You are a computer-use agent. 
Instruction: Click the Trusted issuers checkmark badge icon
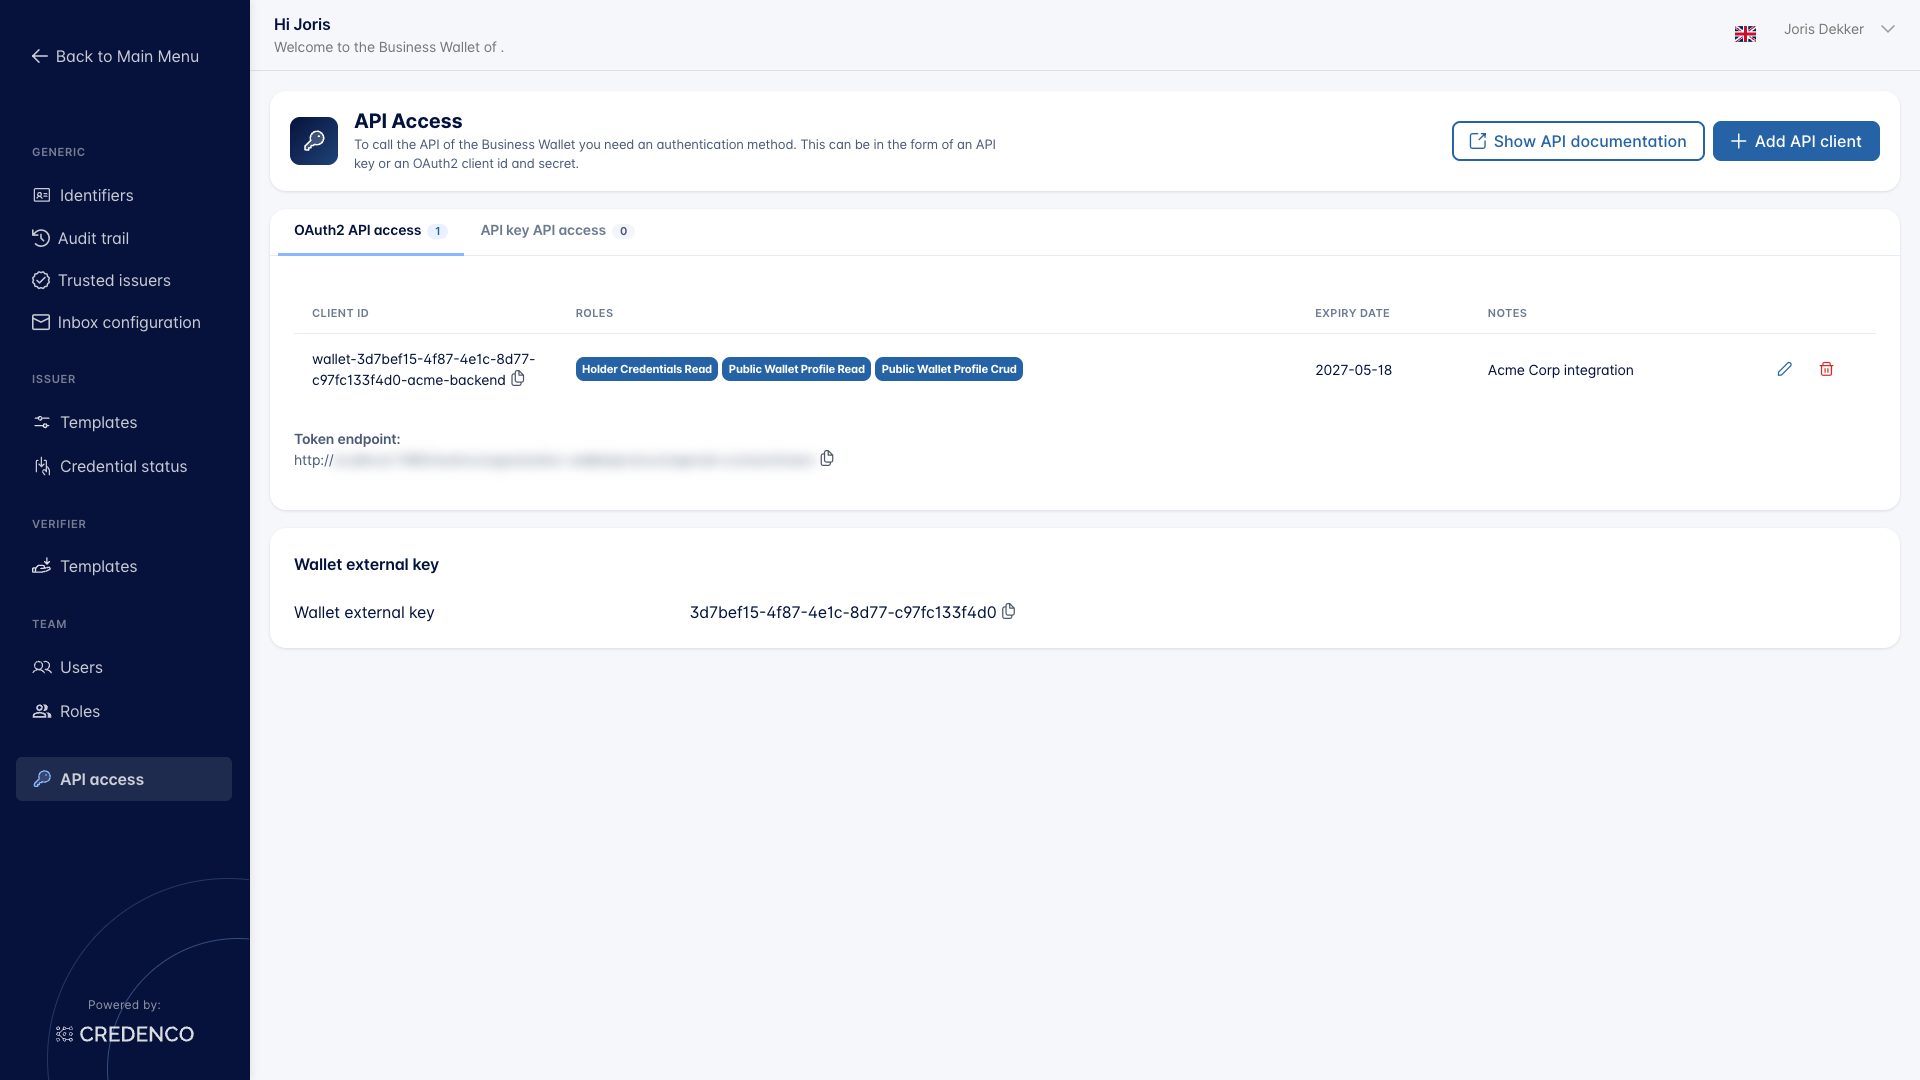click(x=41, y=280)
